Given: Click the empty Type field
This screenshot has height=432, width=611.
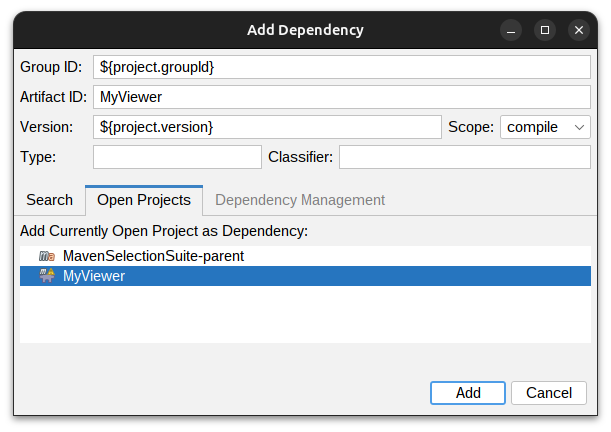Looking at the screenshot, I should (x=177, y=157).
